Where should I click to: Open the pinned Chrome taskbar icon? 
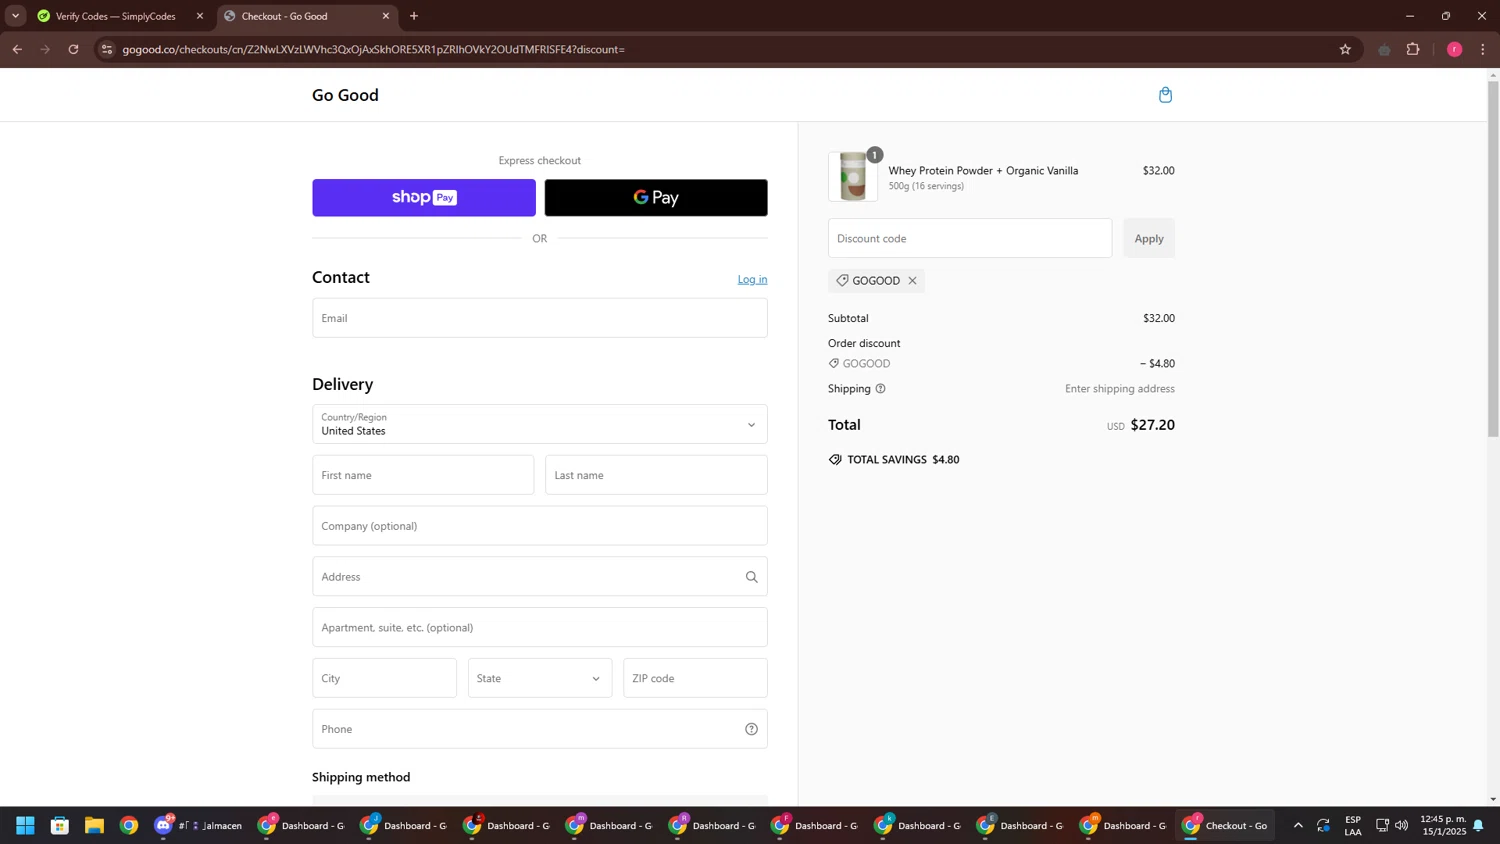(x=129, y=826)
